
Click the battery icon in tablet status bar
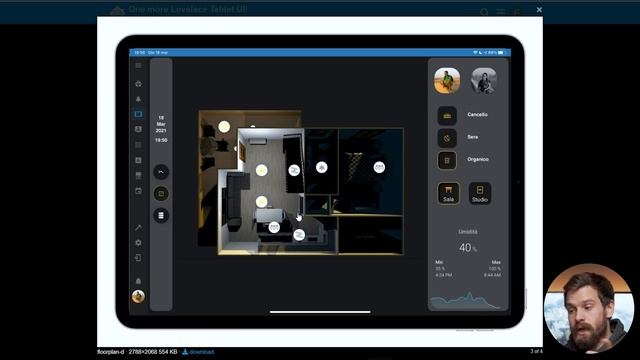pos(501,53)
